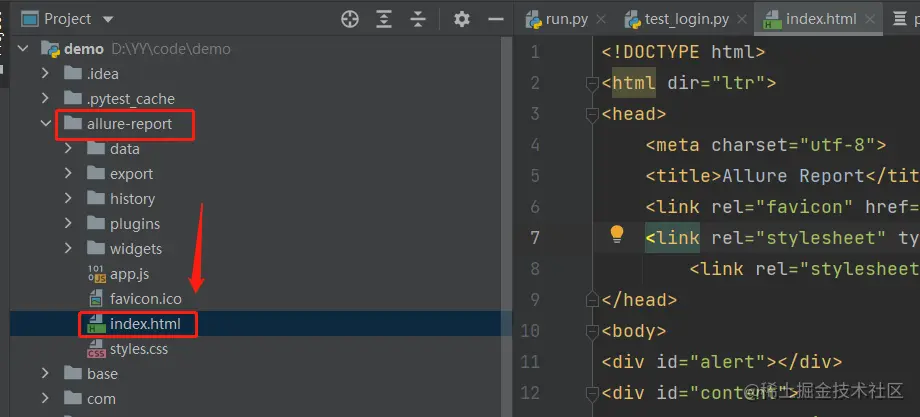Click the .pytest_cache folder icon

click(73, 99)
